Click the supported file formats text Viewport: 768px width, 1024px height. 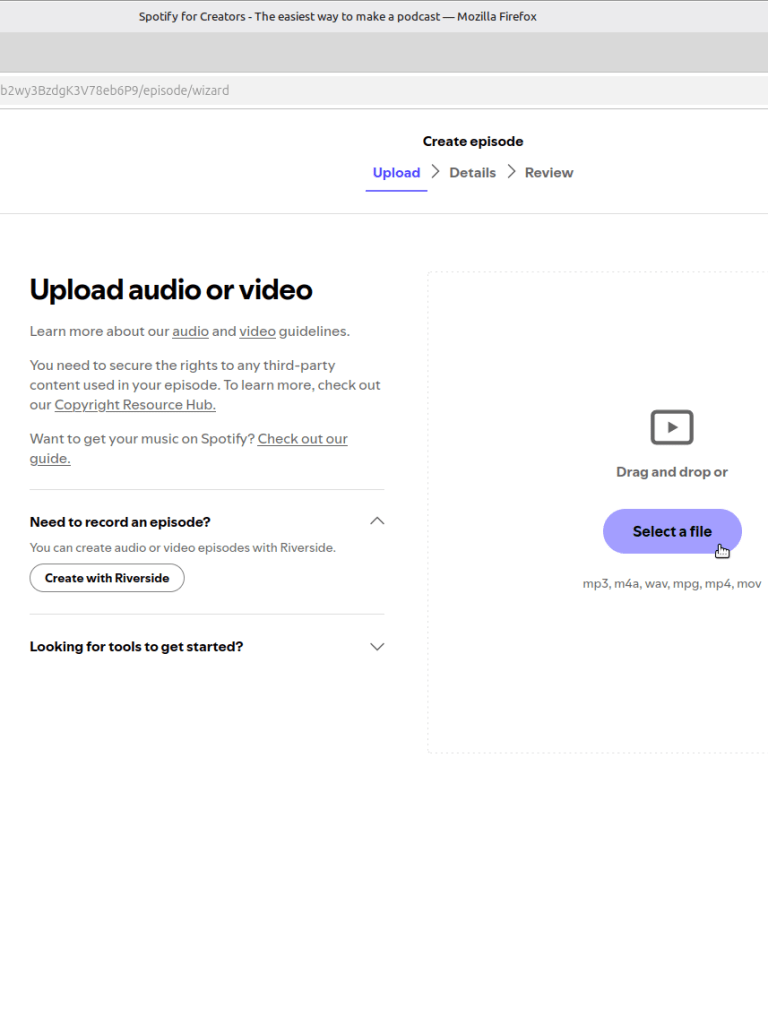pos(671,584)
